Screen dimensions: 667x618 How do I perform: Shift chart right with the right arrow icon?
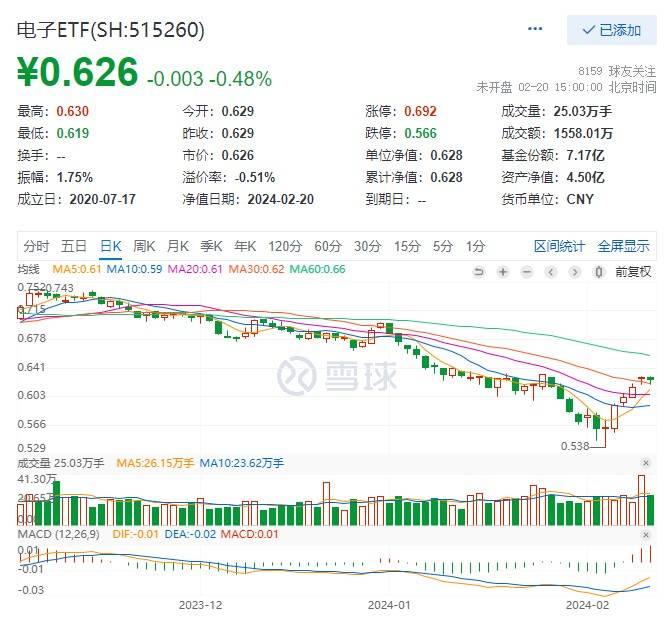click(x=575, y=272)
